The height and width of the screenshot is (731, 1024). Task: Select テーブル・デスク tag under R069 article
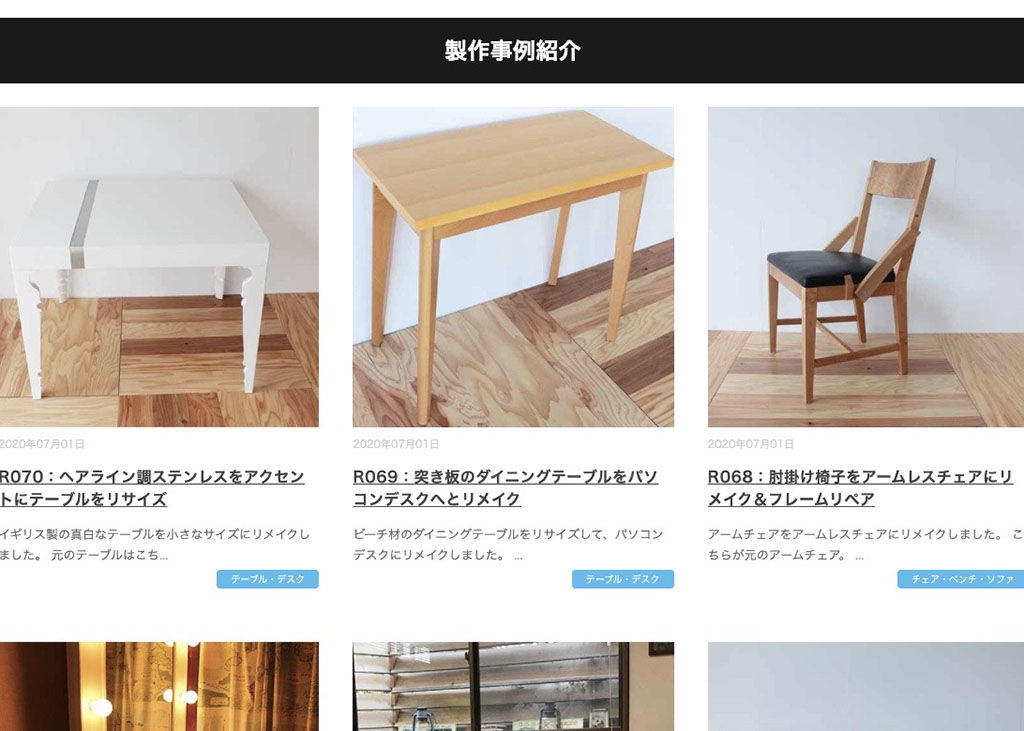tap(623, 579)
